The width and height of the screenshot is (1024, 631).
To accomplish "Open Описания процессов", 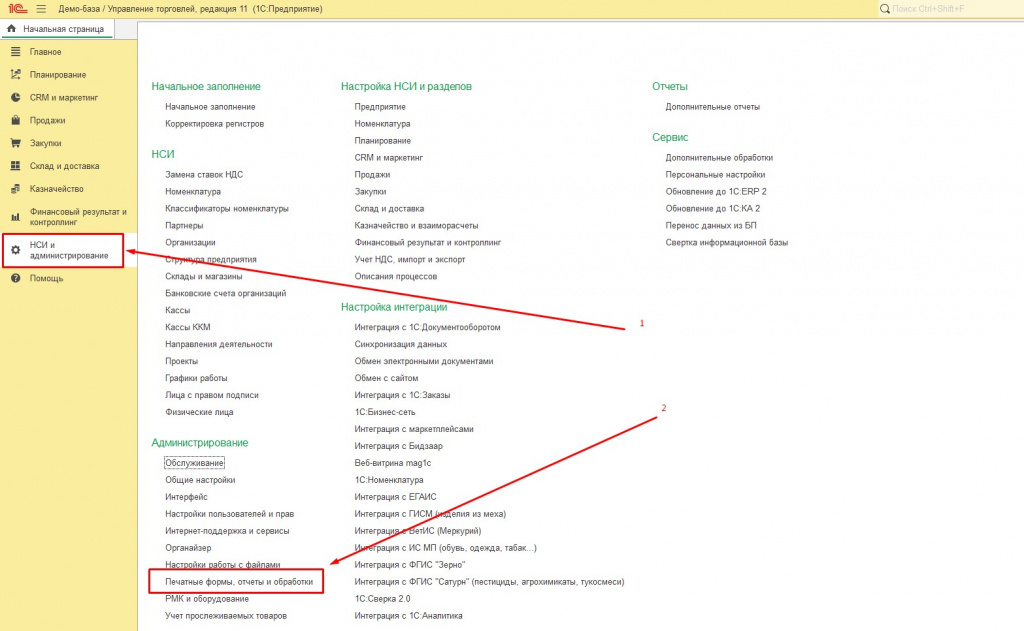I will 395,276.
